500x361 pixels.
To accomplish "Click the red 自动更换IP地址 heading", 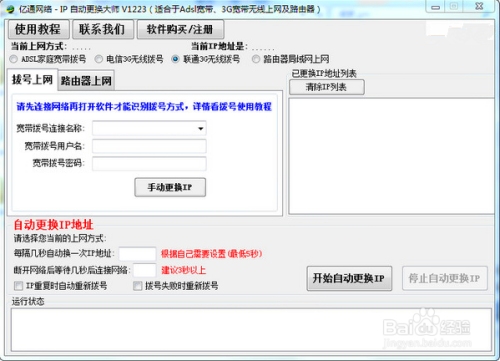I will coord(53,225).
